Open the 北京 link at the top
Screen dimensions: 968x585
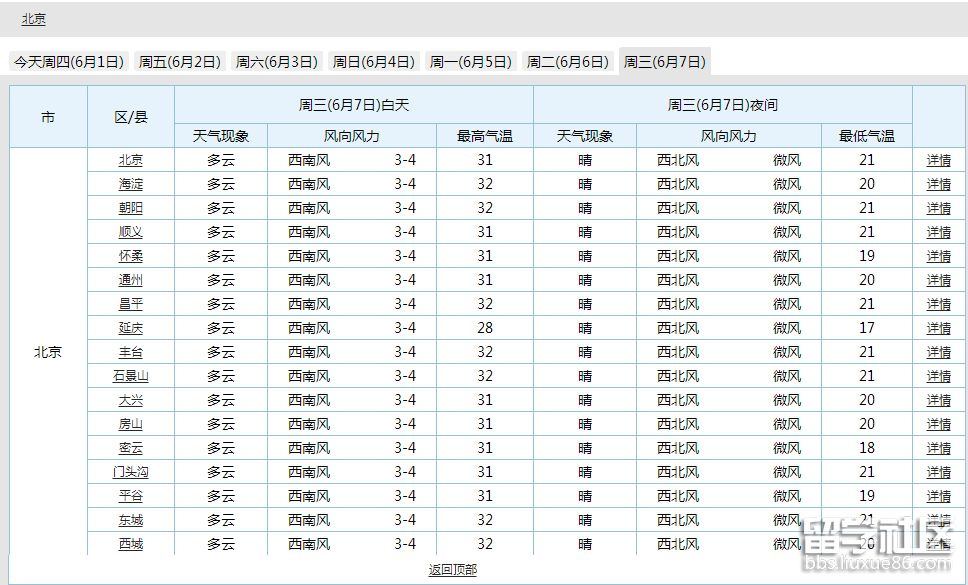point(34,18)
